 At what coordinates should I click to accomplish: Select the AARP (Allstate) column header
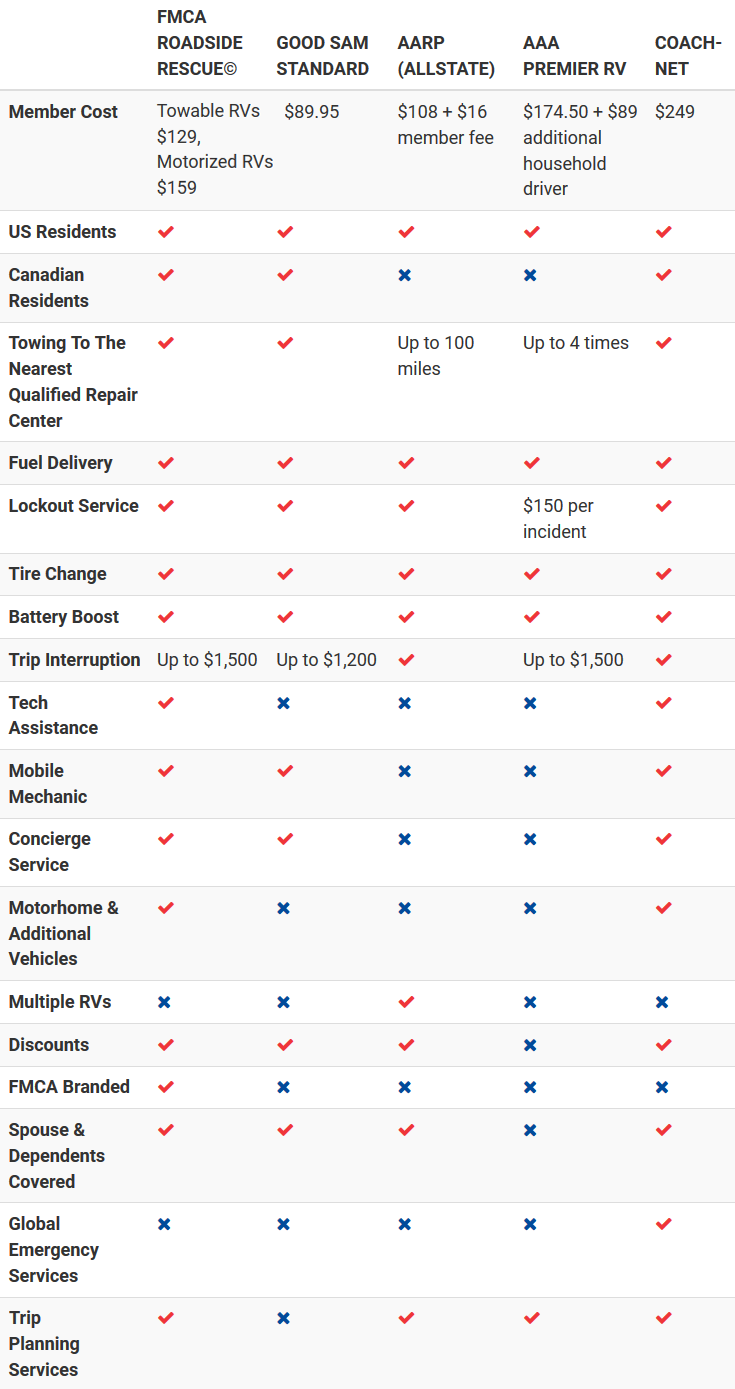(x=446, y=56)
